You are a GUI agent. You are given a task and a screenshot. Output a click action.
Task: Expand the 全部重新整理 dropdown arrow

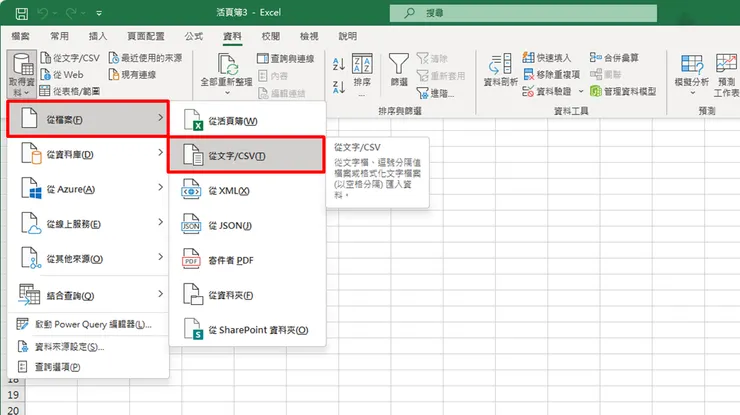point(227,93)
